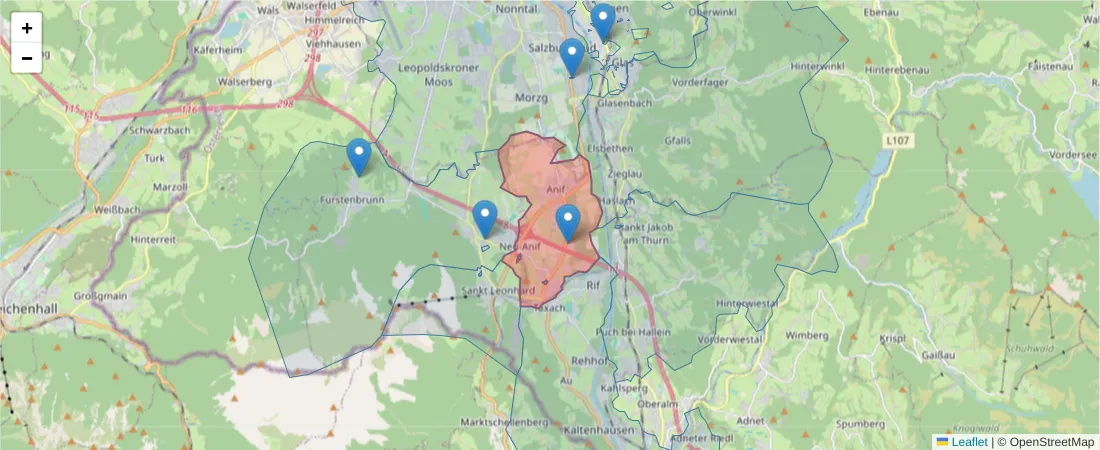Click the Viehhausen place label
1100x450 pixels.
pos(334,44)
